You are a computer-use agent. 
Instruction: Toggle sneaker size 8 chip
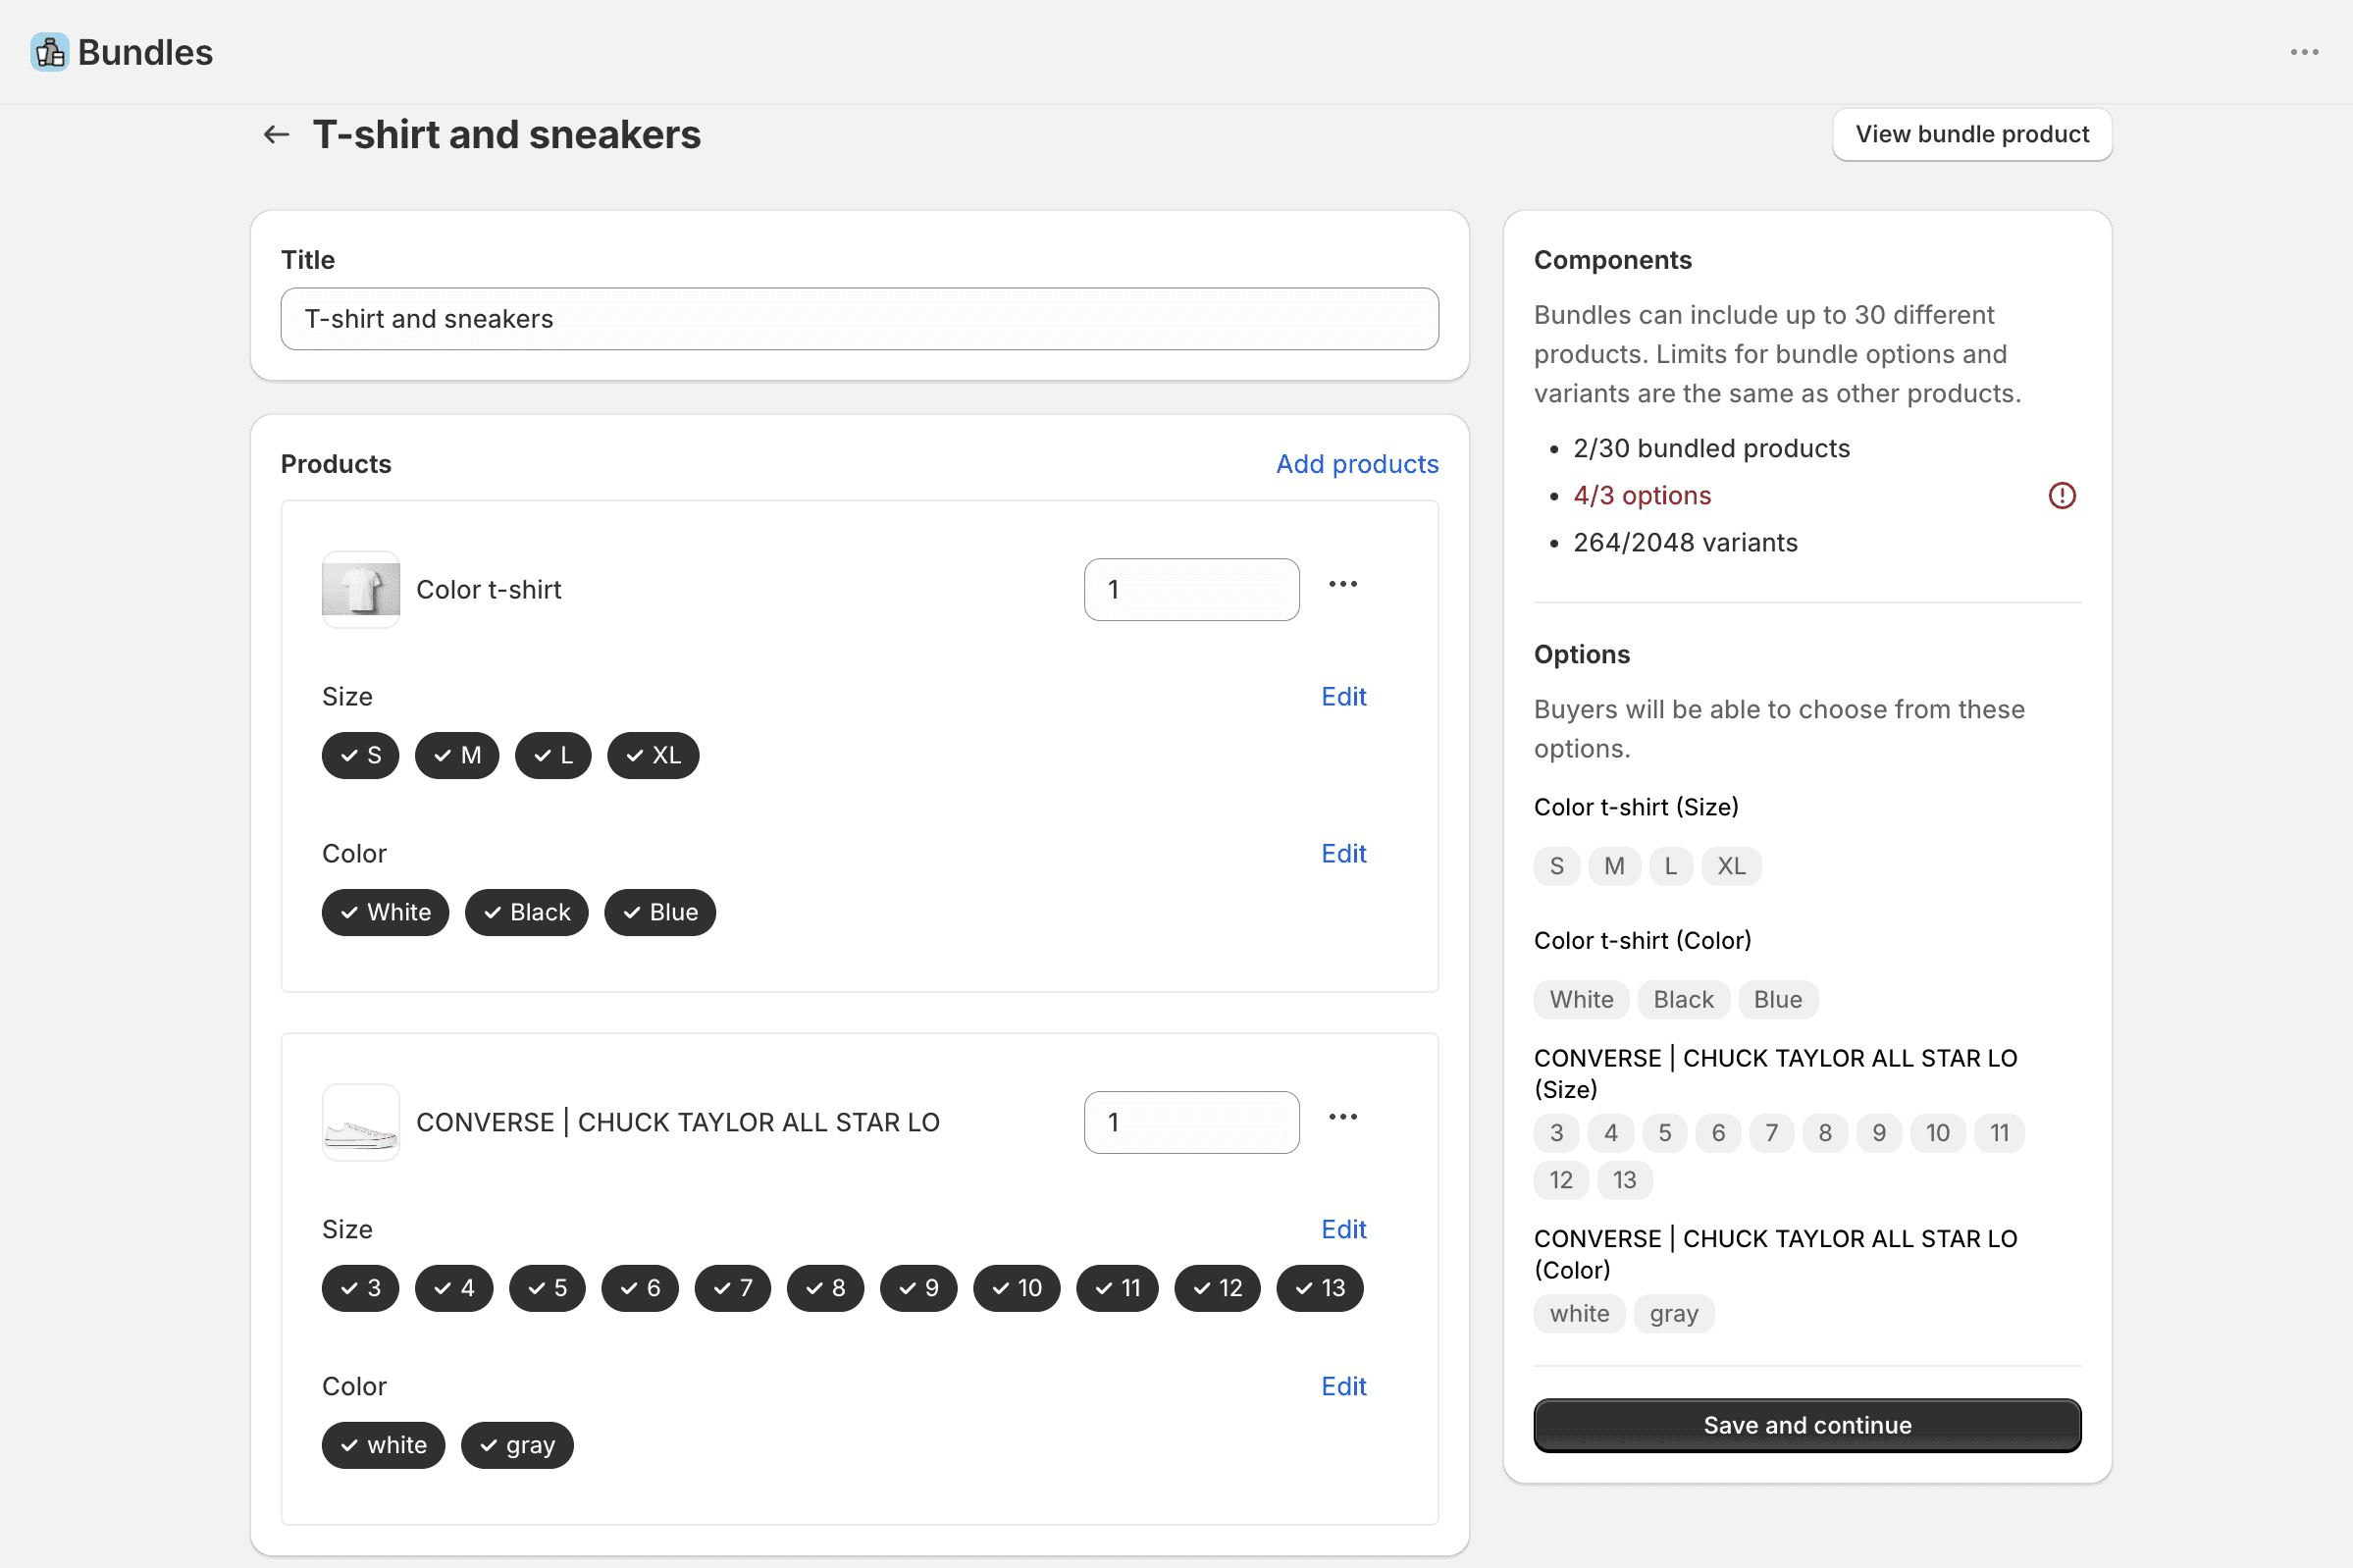point(825,1288)
